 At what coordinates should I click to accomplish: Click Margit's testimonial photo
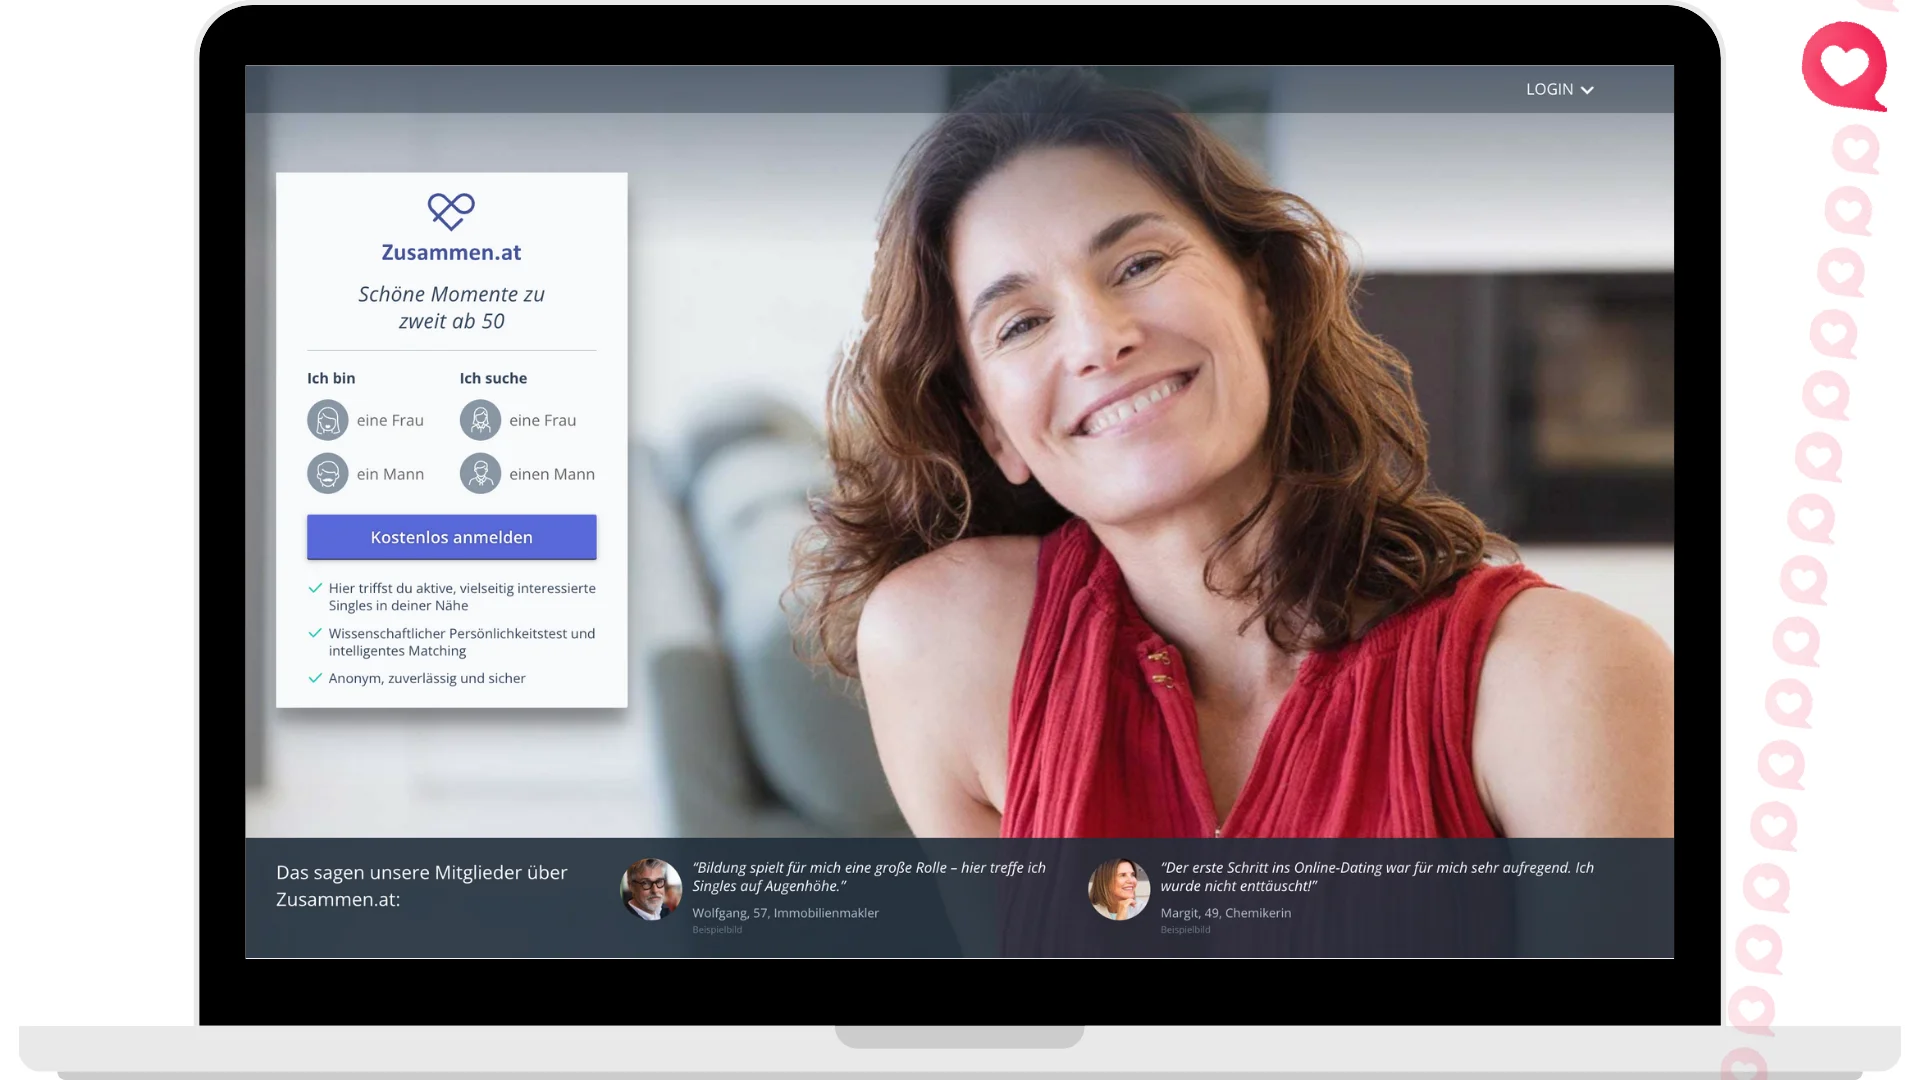1119,889
